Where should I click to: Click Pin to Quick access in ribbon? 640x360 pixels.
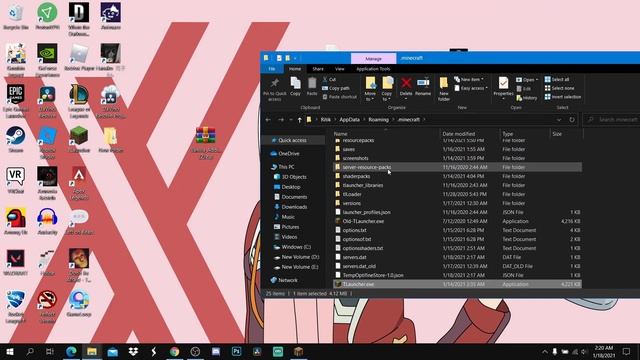point(275,89)
